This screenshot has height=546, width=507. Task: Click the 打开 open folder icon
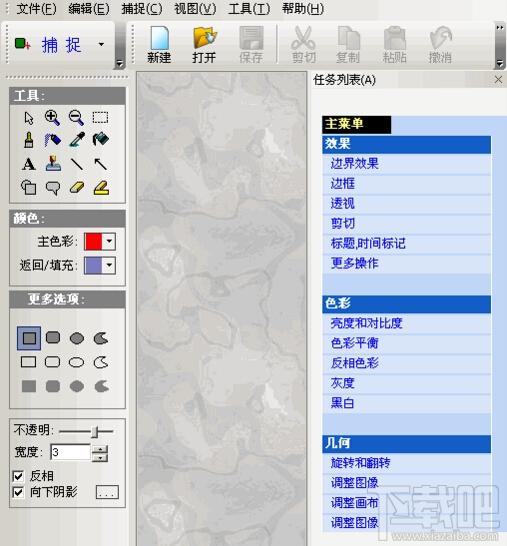click(204, 45)
